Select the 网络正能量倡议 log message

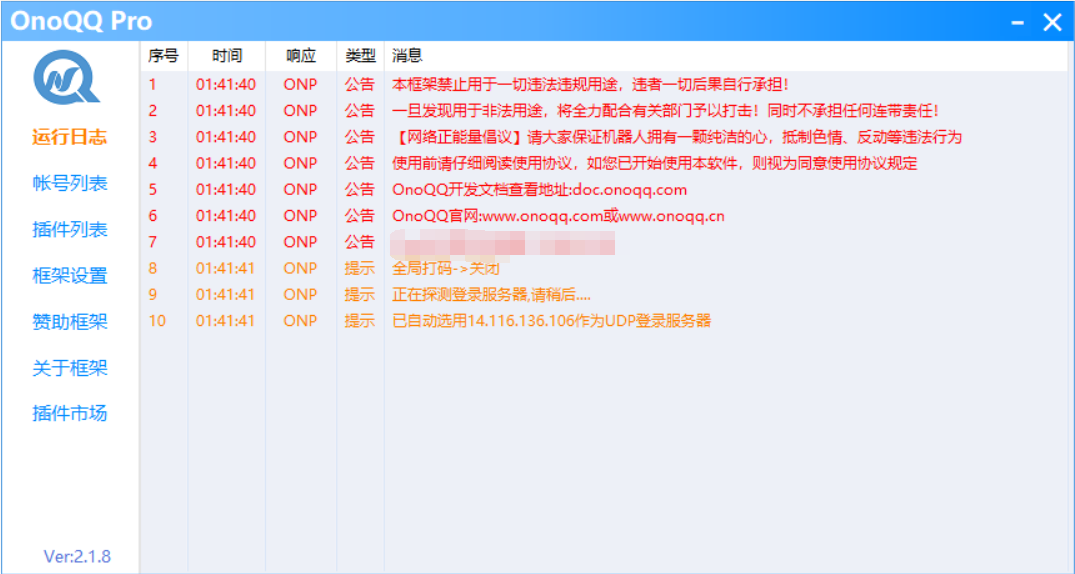pyautogui.click(x=677, y=137)
